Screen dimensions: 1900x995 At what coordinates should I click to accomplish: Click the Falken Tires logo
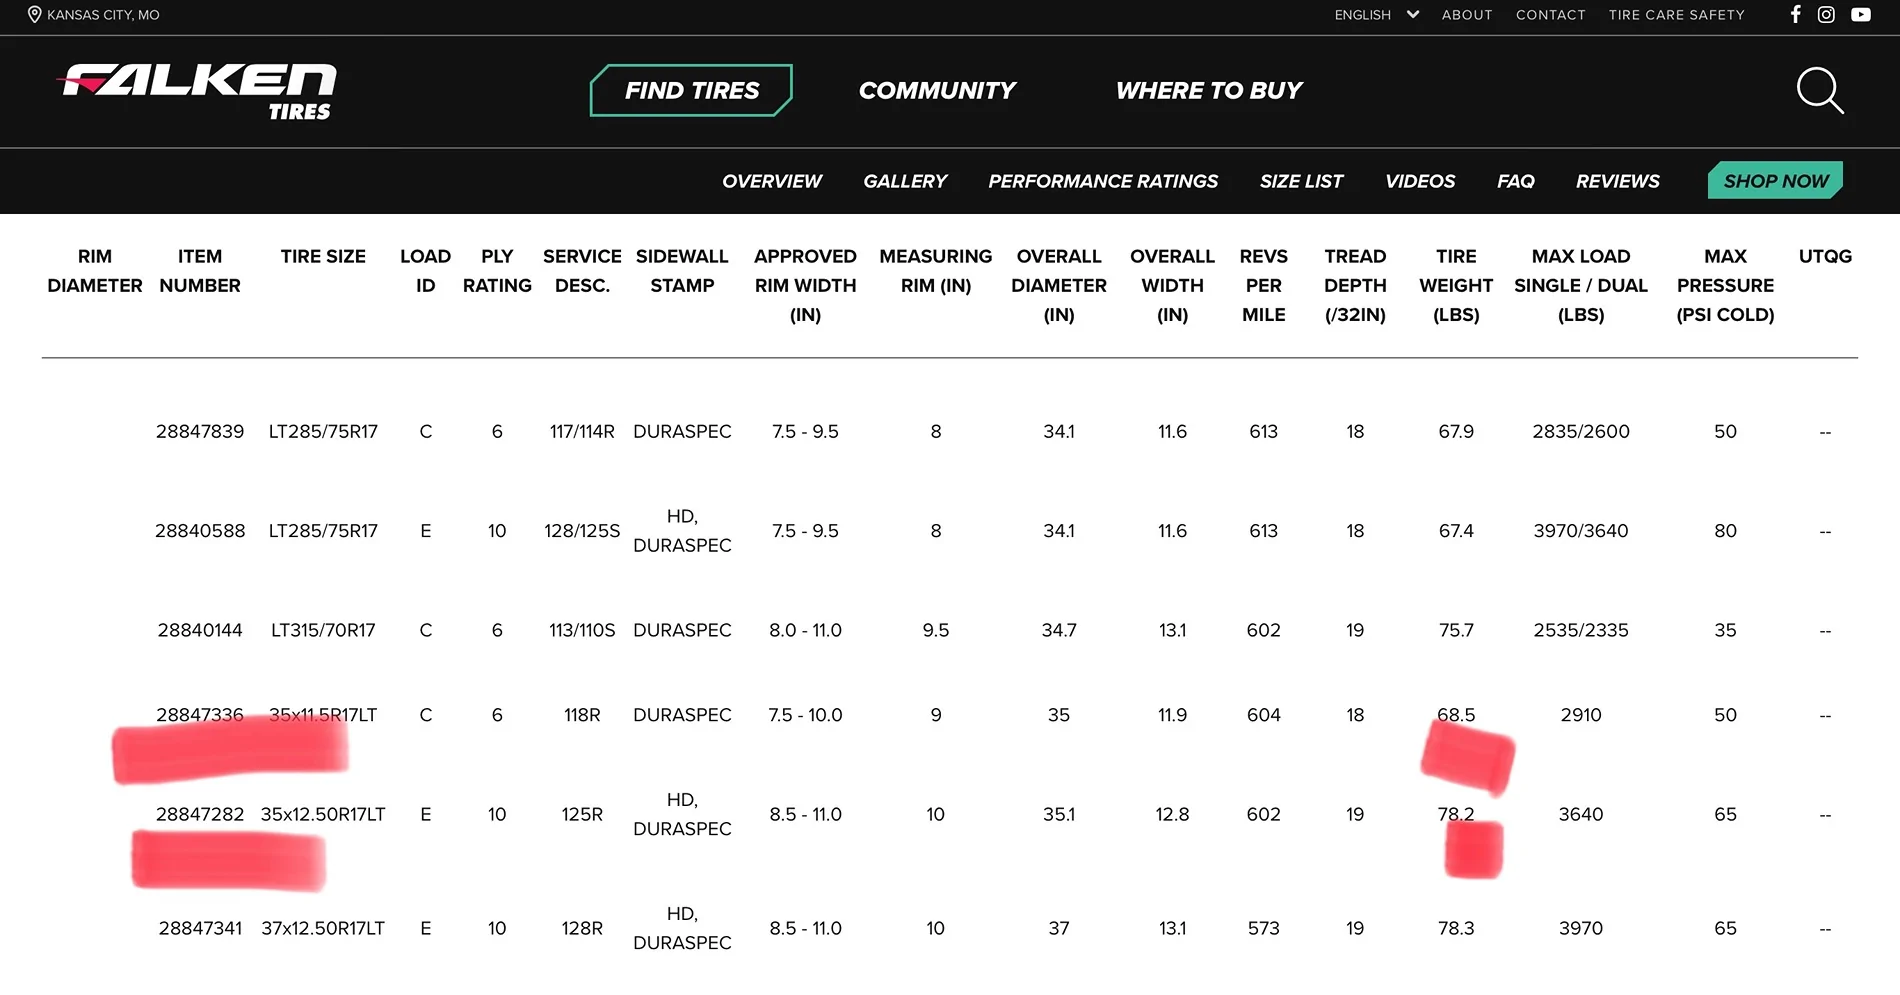[199, 91]
